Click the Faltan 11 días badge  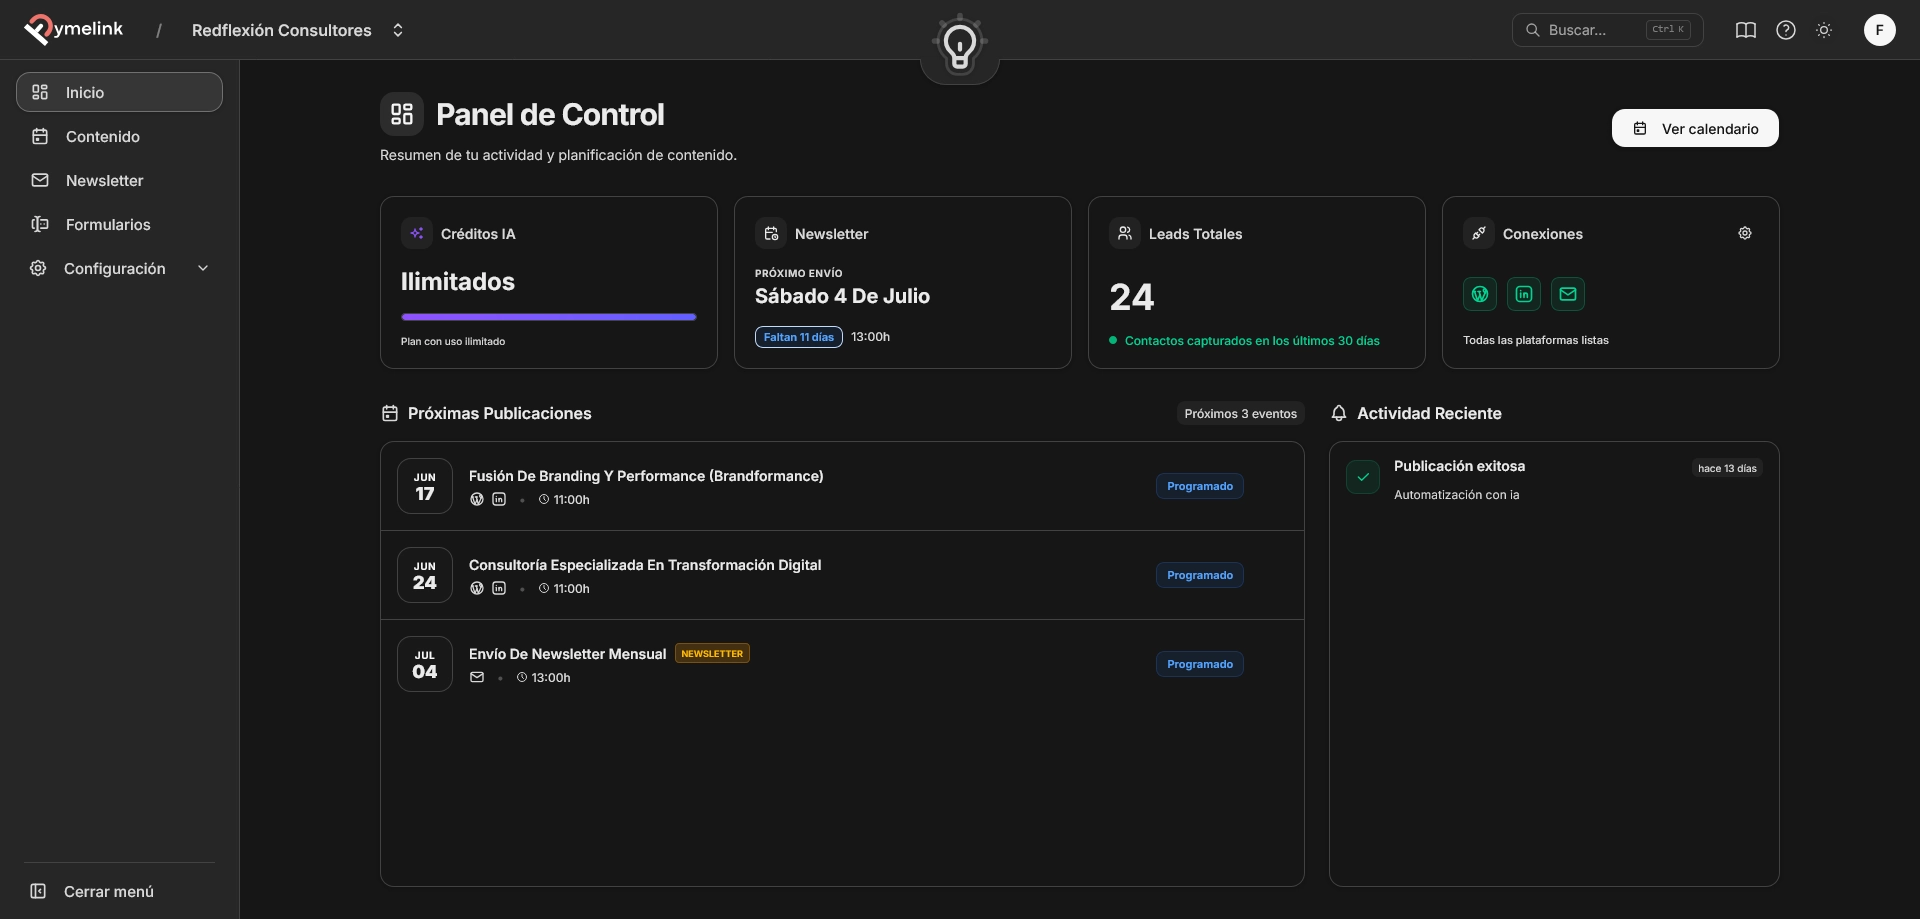point(799,337)
